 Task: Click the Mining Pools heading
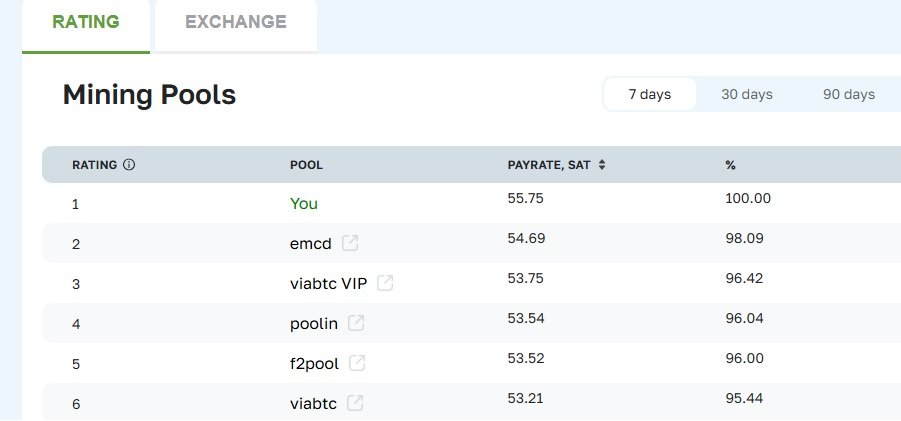pos(149,95)
